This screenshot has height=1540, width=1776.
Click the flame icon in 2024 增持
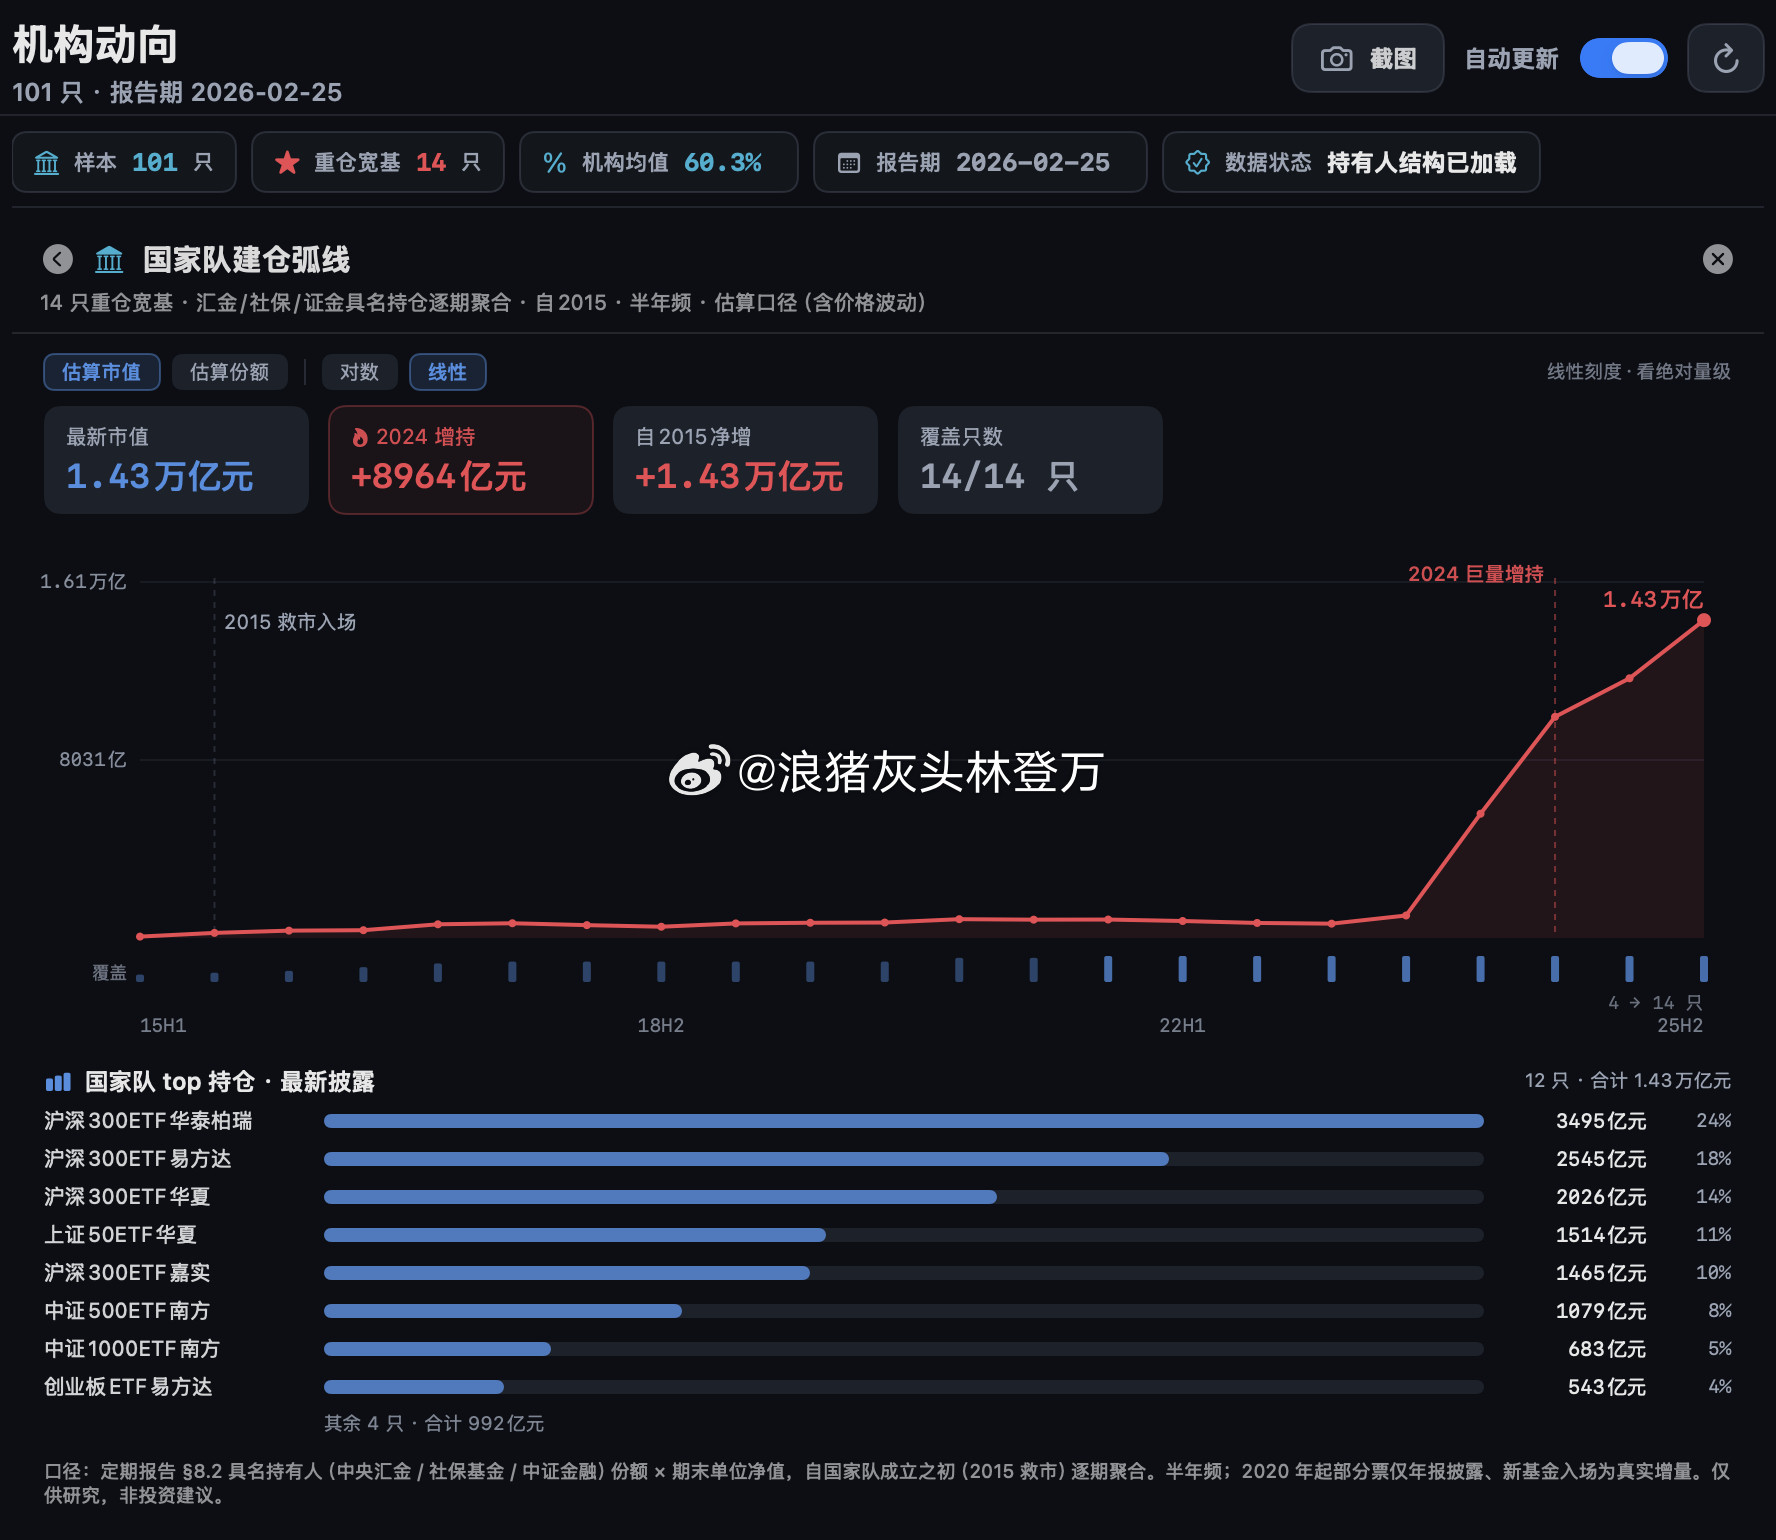(360, 438)
